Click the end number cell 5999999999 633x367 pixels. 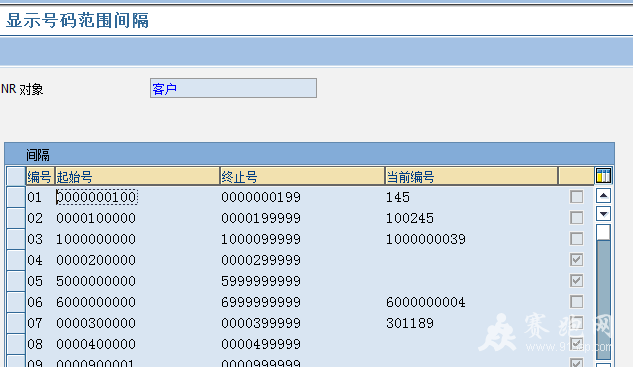261,281
